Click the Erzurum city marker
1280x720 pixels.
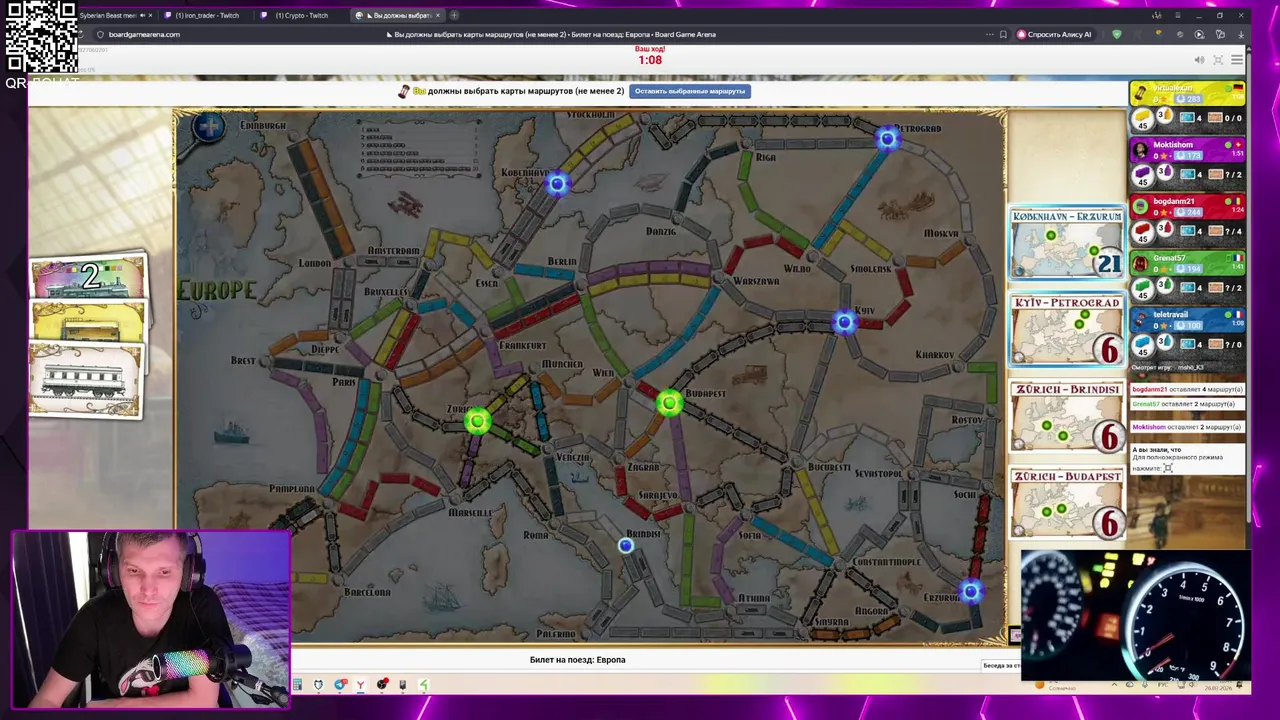[x=969, y=591]
